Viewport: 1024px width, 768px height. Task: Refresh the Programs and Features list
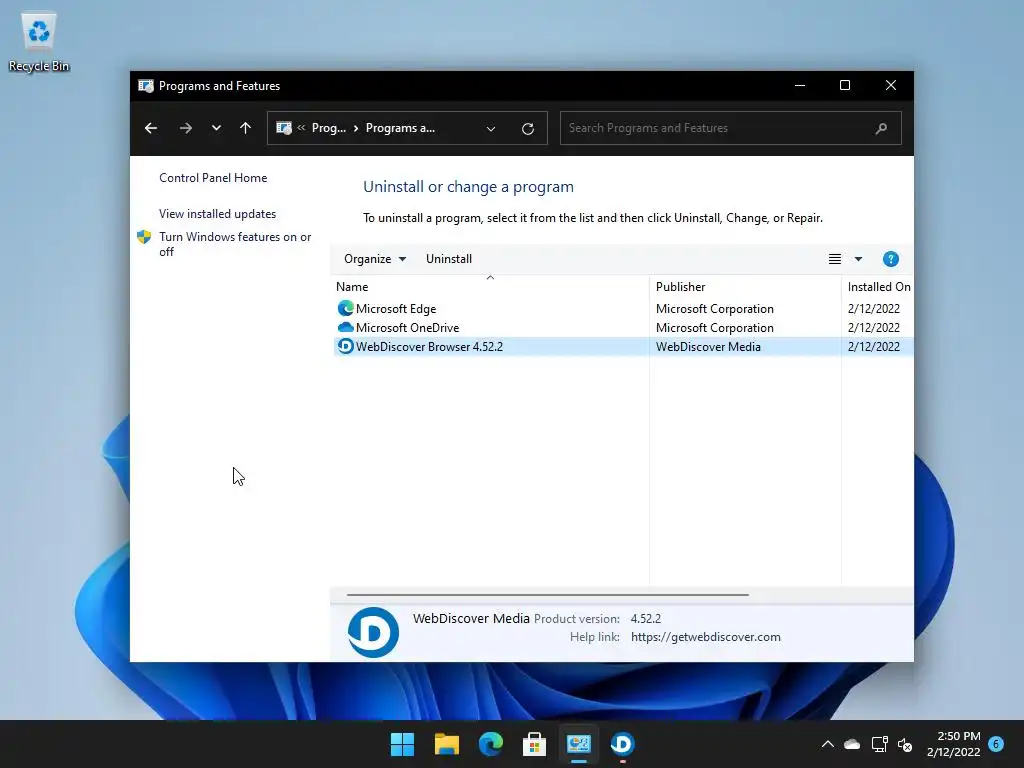[528, 129]
